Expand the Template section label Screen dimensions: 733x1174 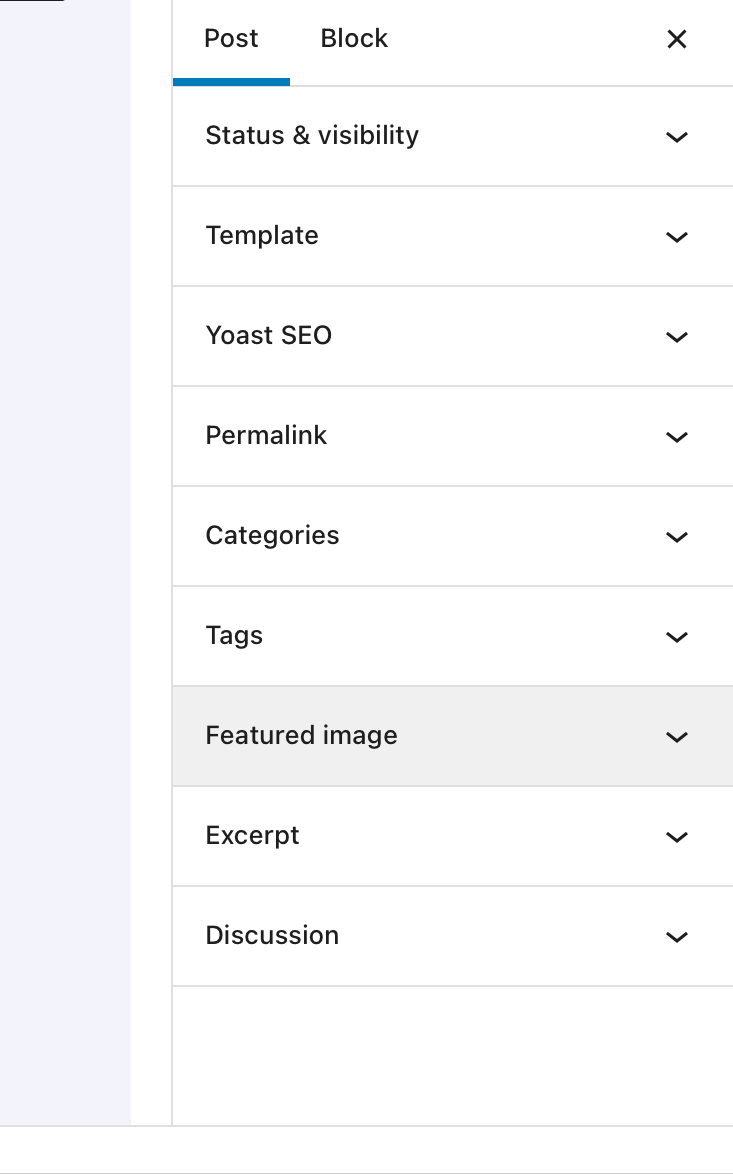tap(262, 236)
